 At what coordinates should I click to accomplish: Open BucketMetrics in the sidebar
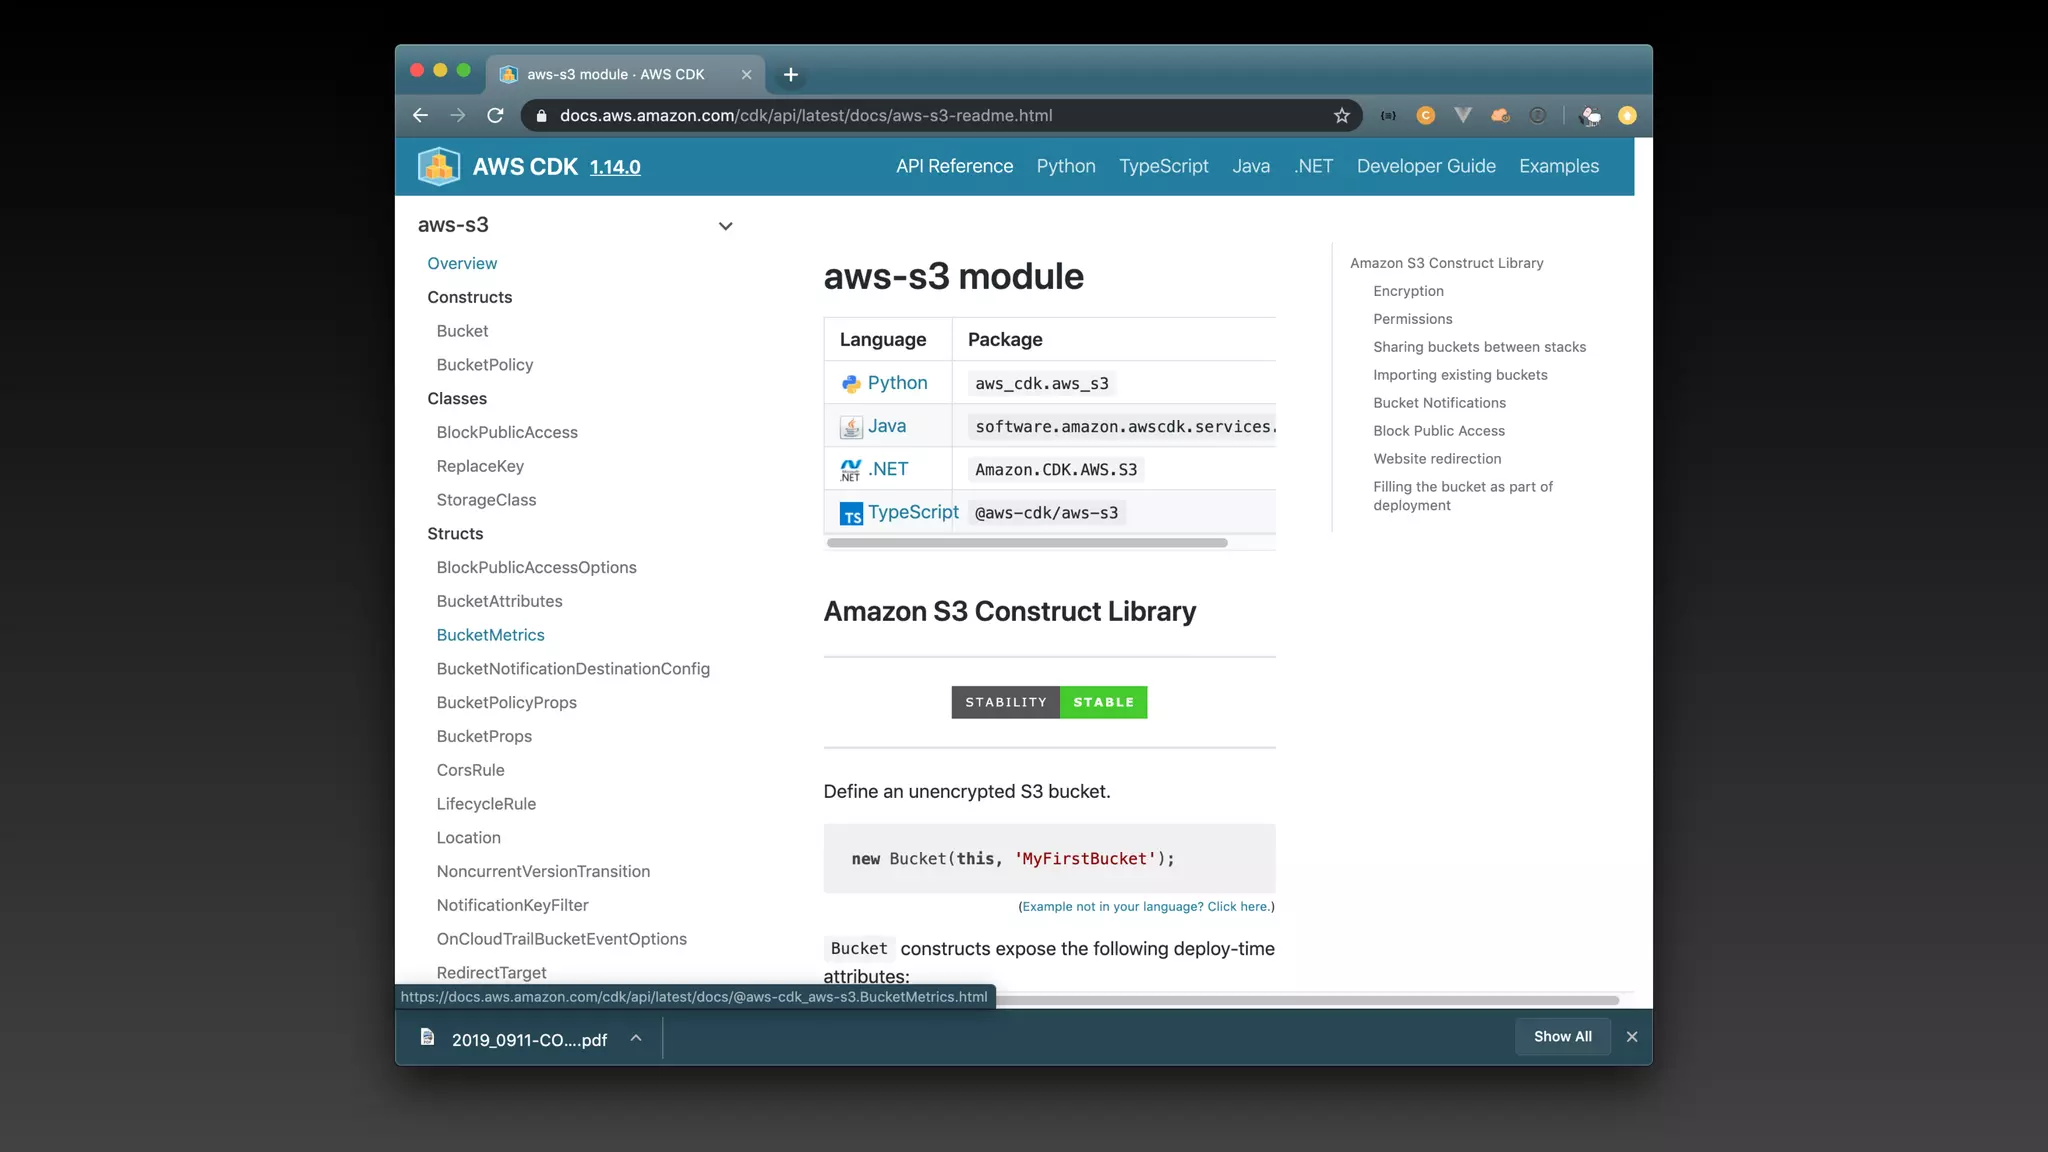tap(490, 635)
